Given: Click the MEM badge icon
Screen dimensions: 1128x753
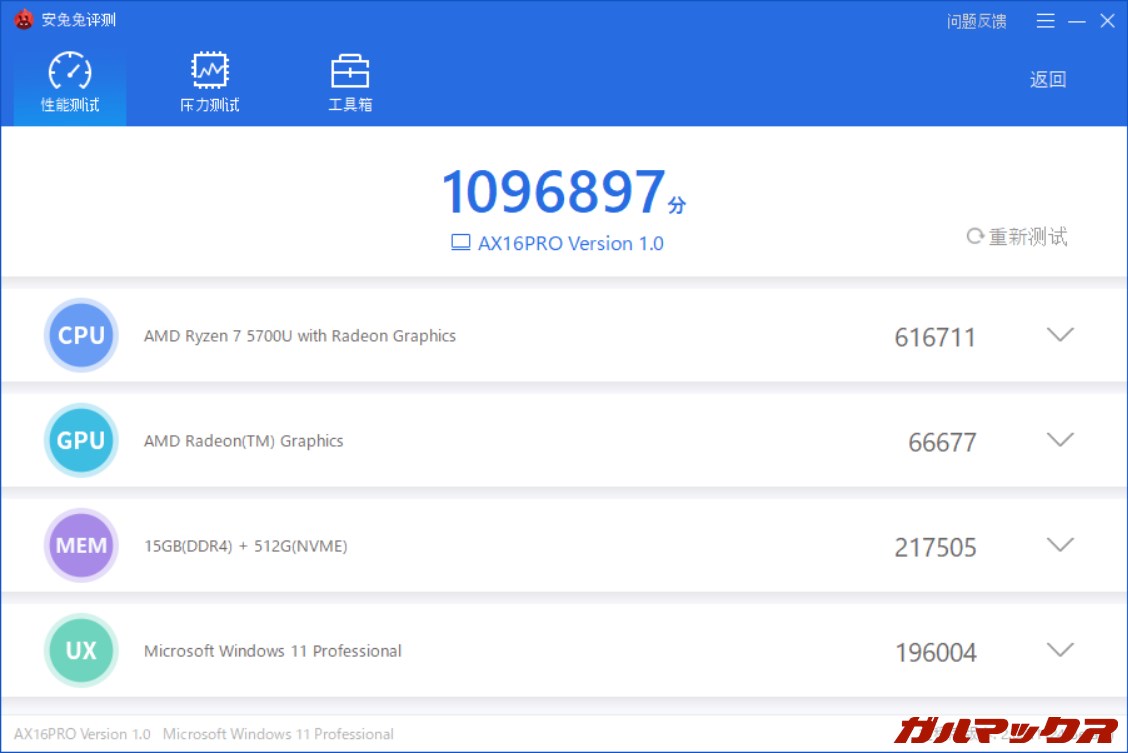Looking at the screenshot, I should click(x=81, y=546).
